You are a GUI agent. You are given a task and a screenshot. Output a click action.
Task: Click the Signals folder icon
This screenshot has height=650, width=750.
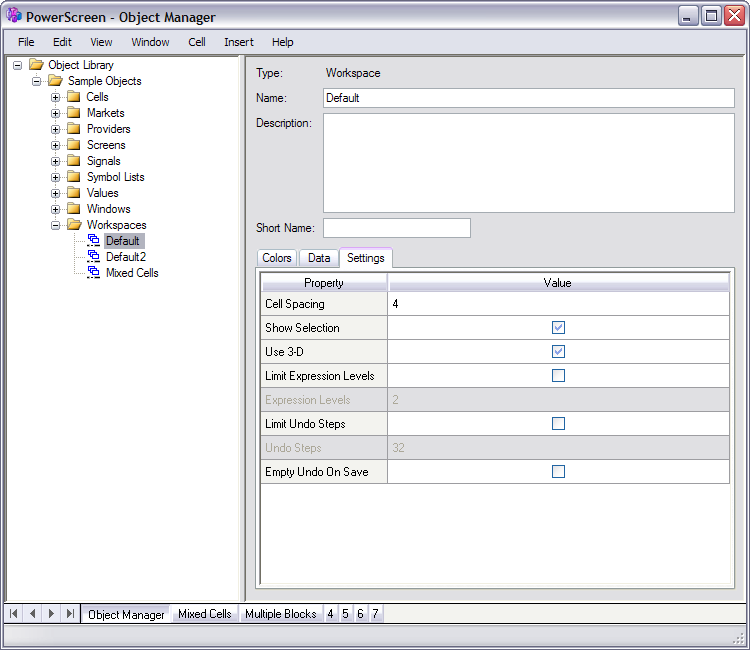pyautogui.click(x=73, y=161)
